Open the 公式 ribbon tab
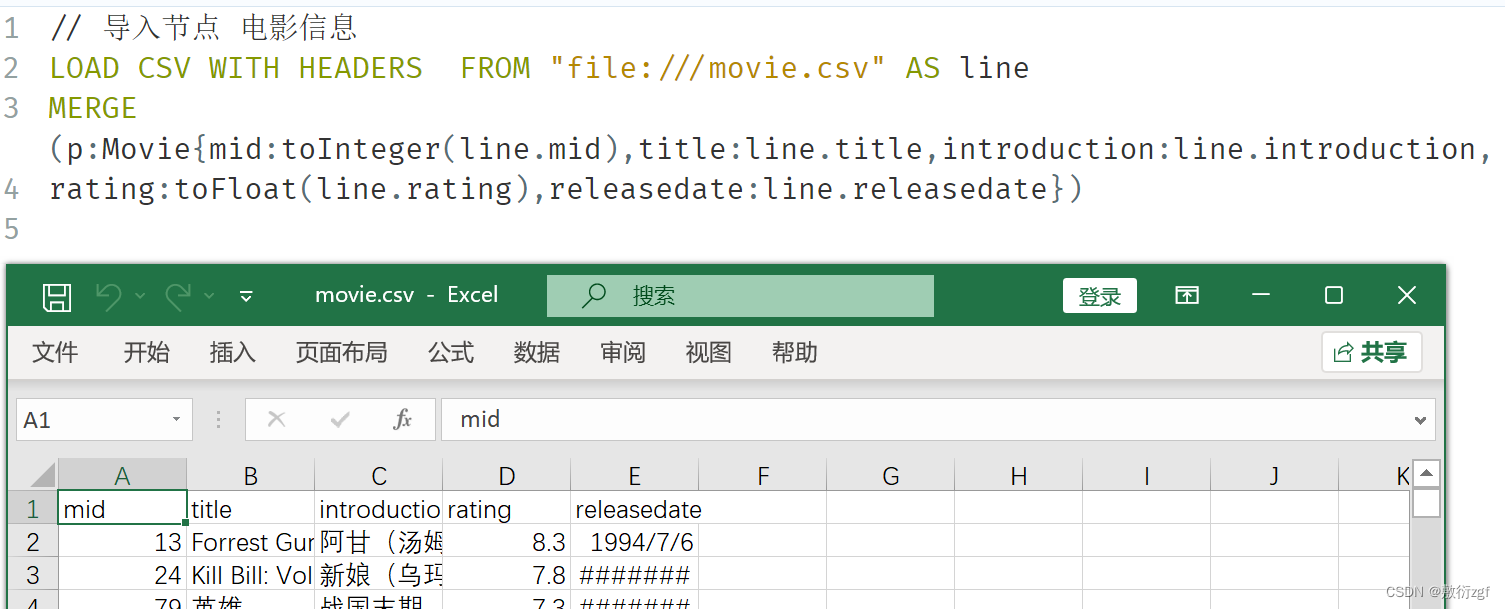 (x=451, y=352)
